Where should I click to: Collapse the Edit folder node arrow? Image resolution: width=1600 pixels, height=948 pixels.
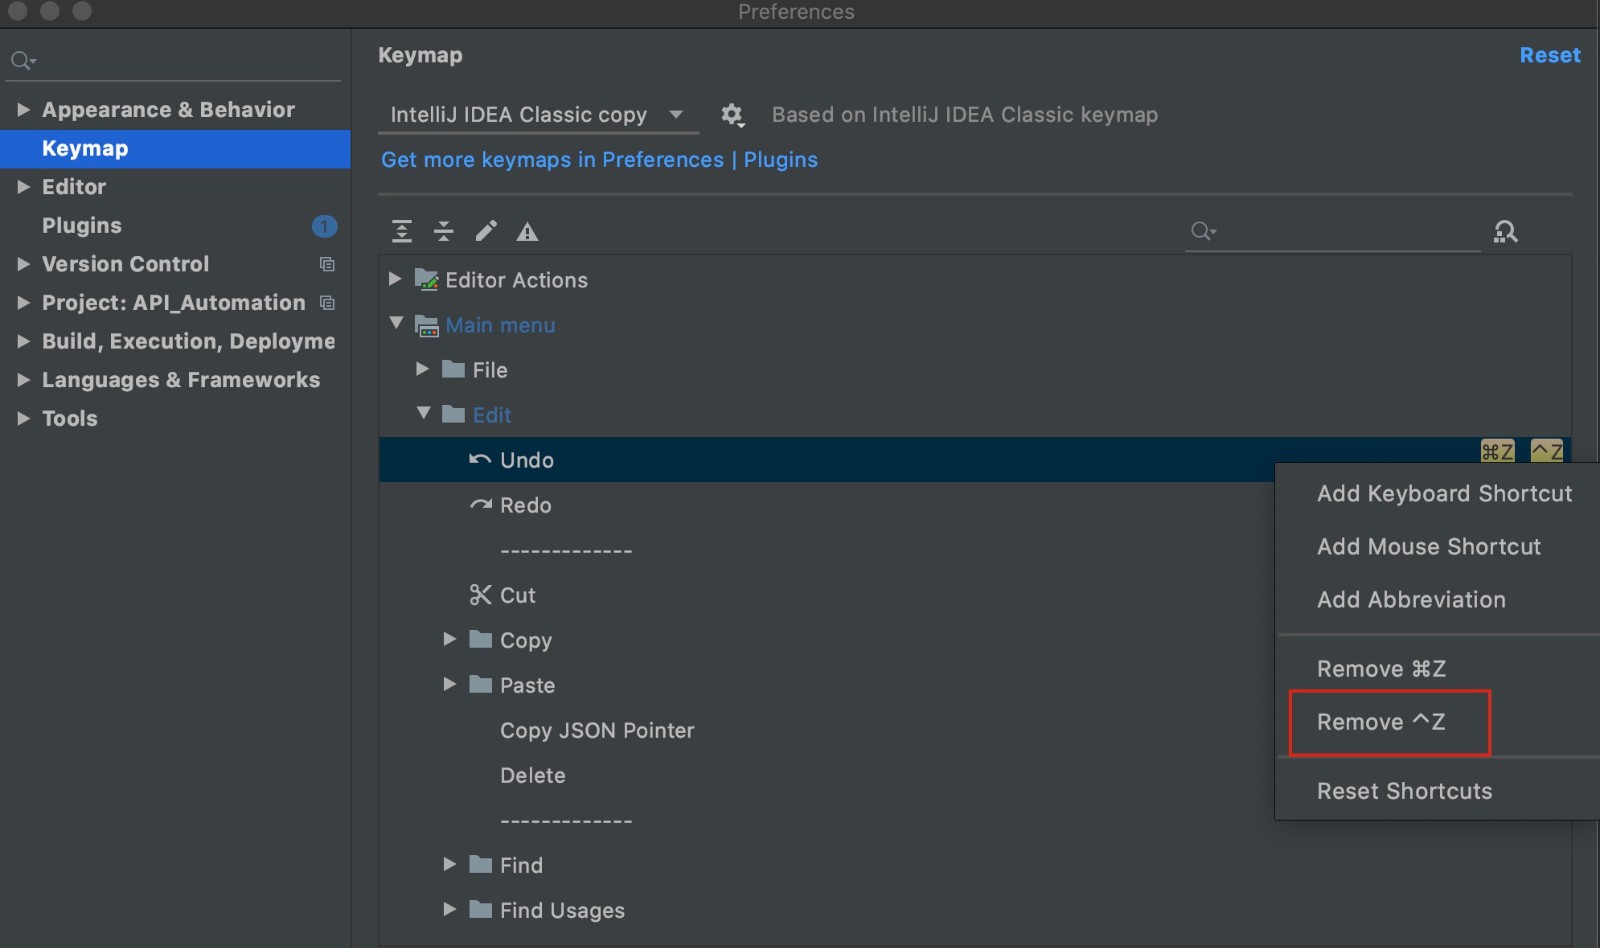(x=423, y=413)
